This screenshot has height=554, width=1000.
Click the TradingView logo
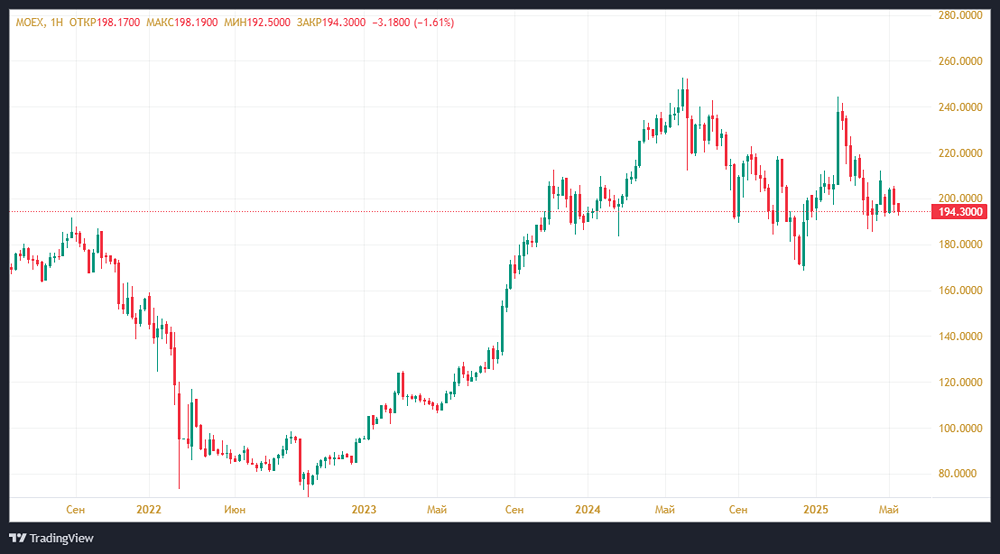[54, 538]
